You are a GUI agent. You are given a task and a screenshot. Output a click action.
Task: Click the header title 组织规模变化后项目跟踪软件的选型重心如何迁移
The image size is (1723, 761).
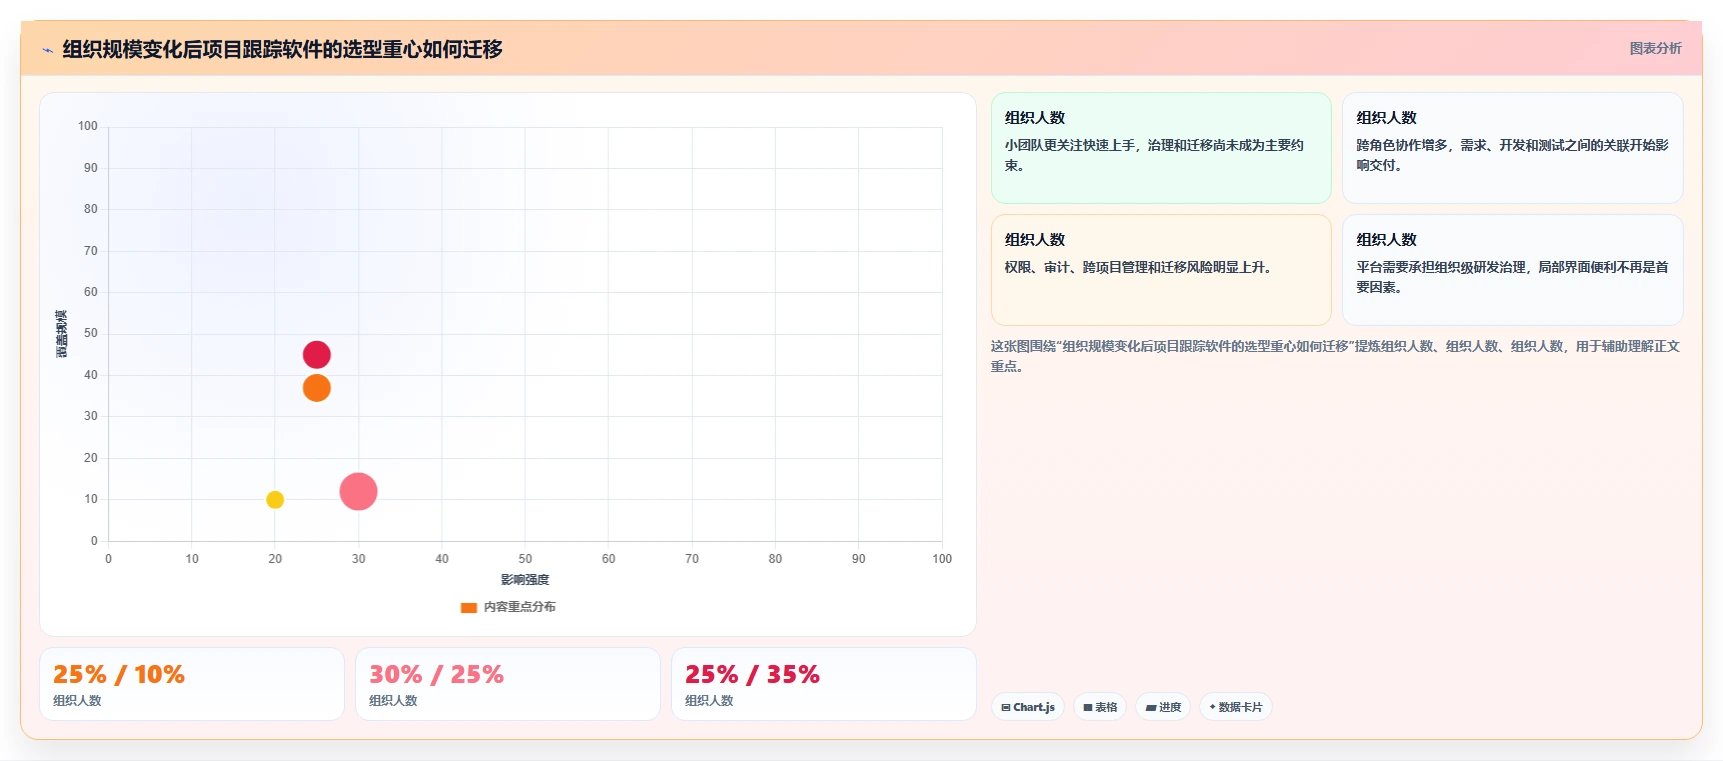[x=282, y=49]
